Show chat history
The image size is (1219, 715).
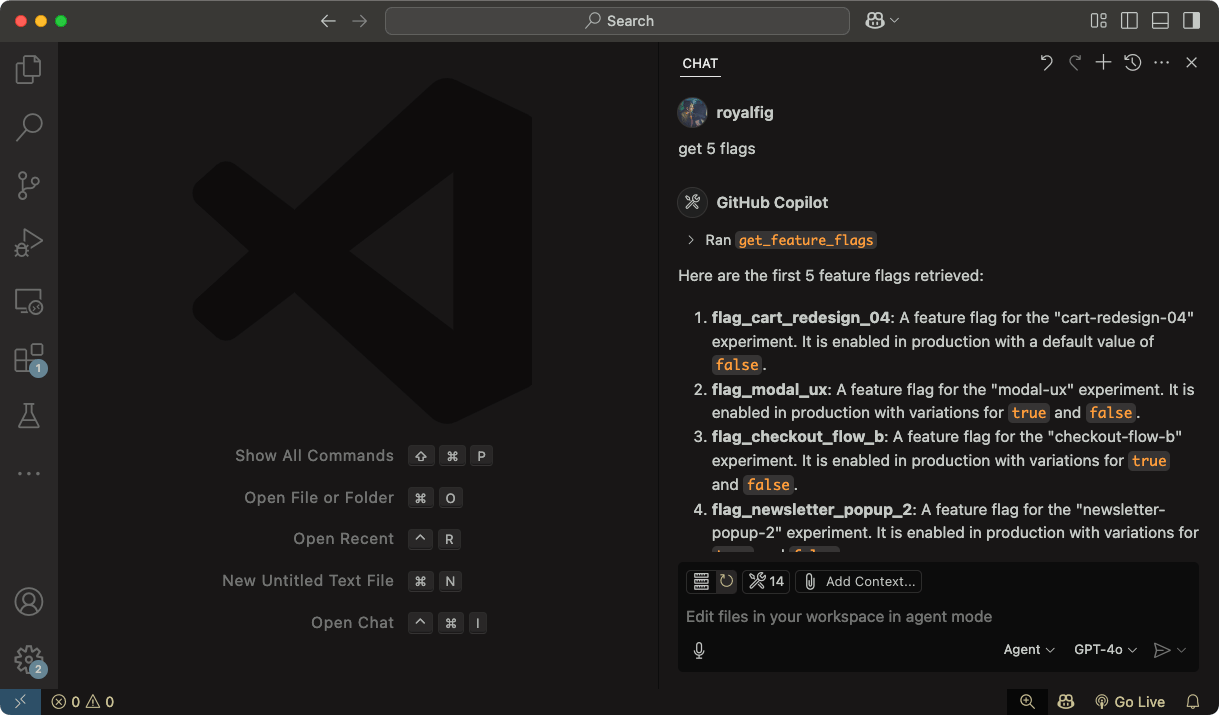tap(1132, 63)
